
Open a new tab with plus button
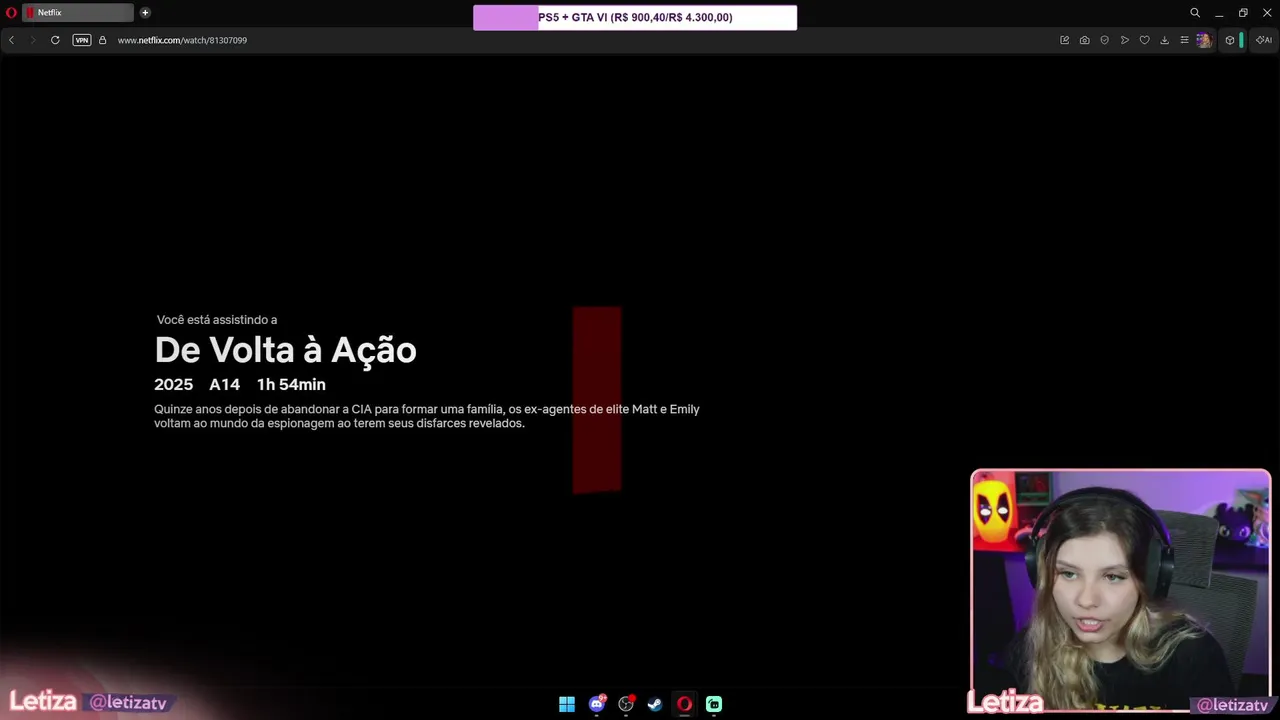coord(145,13)
